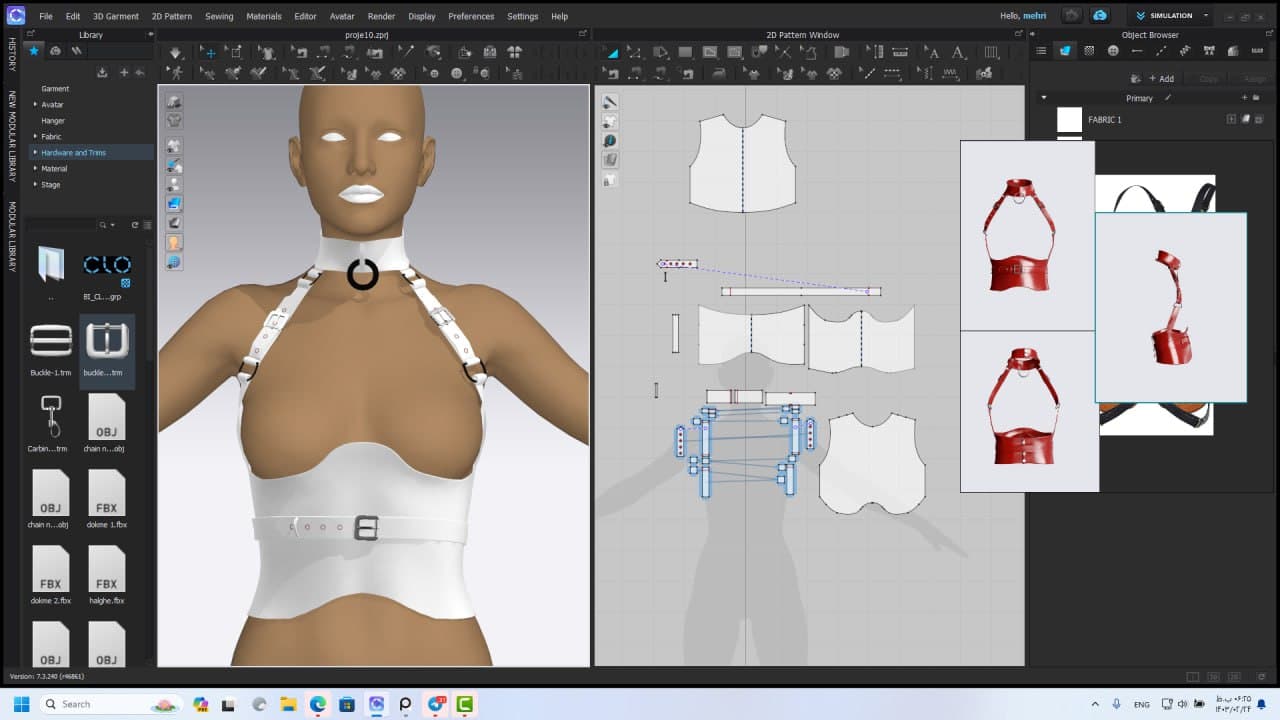1280x720 pixels.
Task: Start simulation with the down-arrow Simulate icon
Action: [x=176, y=53]
